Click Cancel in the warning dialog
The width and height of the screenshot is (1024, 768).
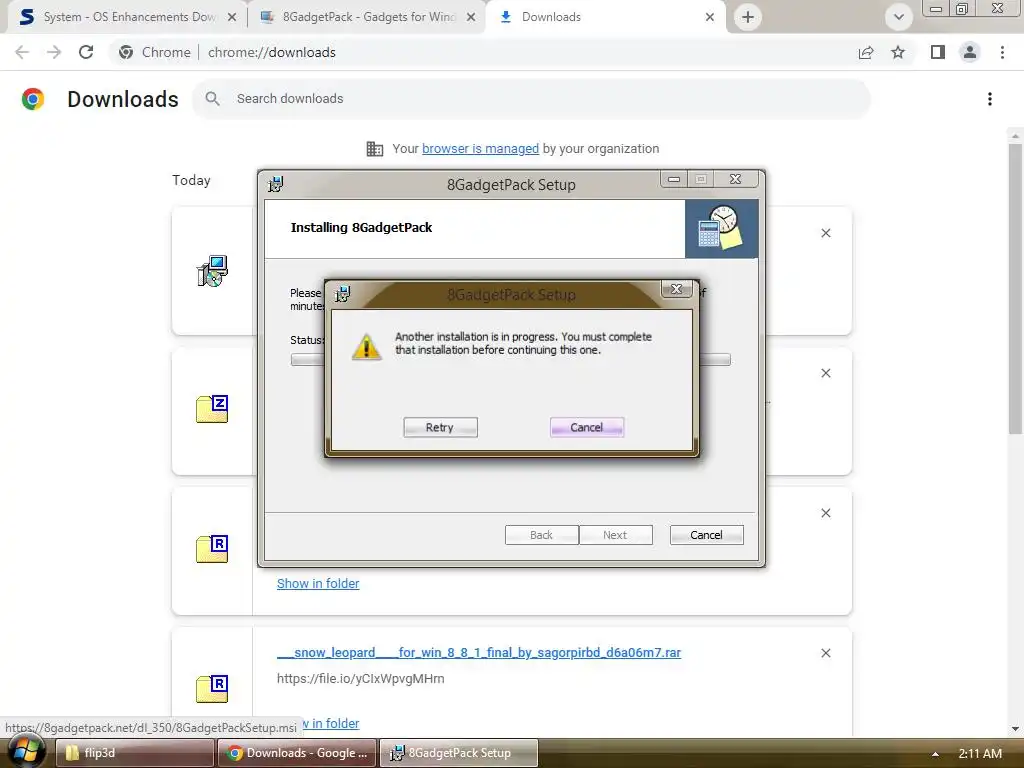(586, 427)
